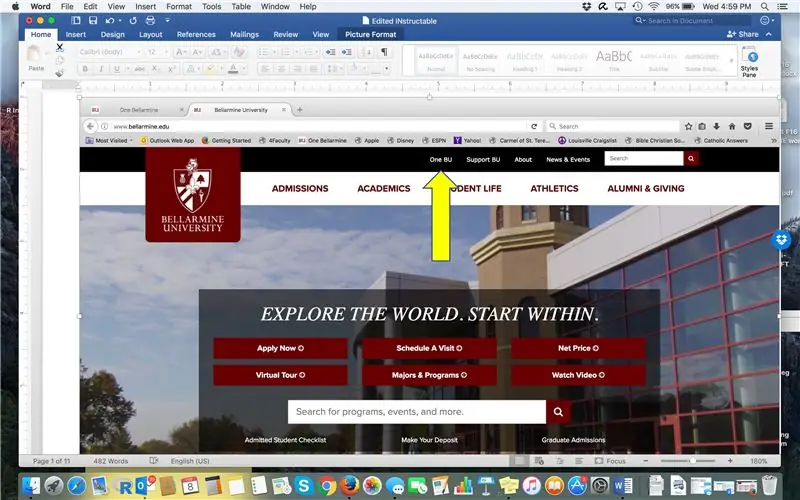Toggle Underline formatting
This screenshot has width=800, height=500.
pyautogui.click(x=117, y=68)
